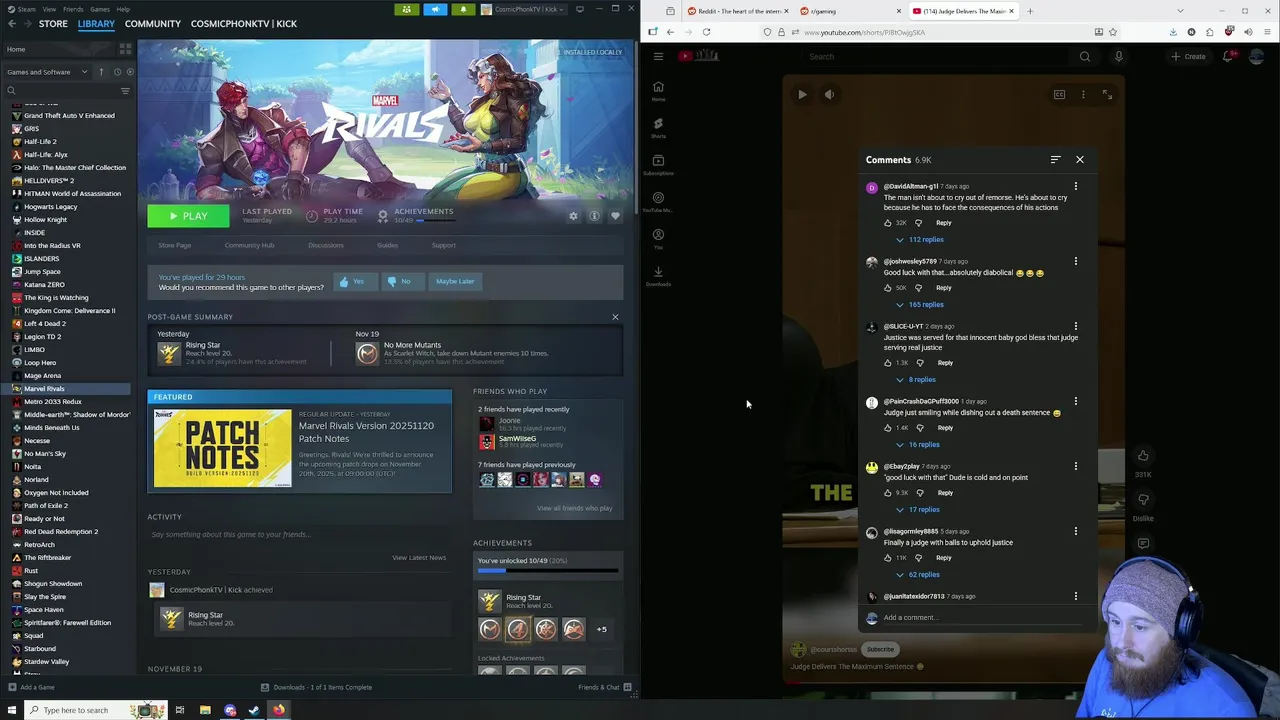This screenshot has height=720, width=1280.
Task: Play the YouTube short video
Action: coord(802,95)
